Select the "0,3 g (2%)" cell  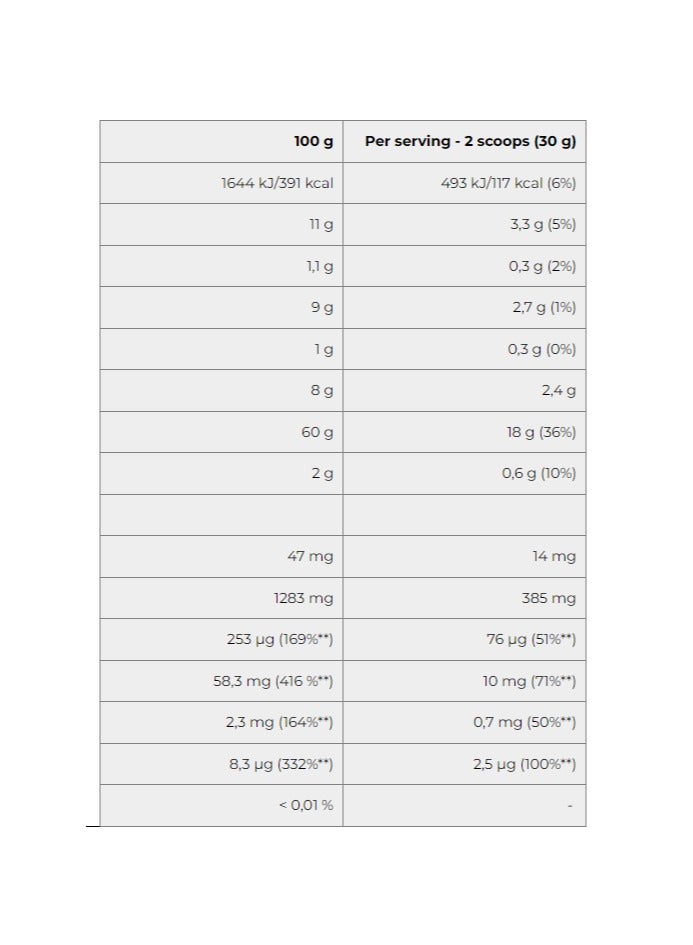[x=542, y=267]
